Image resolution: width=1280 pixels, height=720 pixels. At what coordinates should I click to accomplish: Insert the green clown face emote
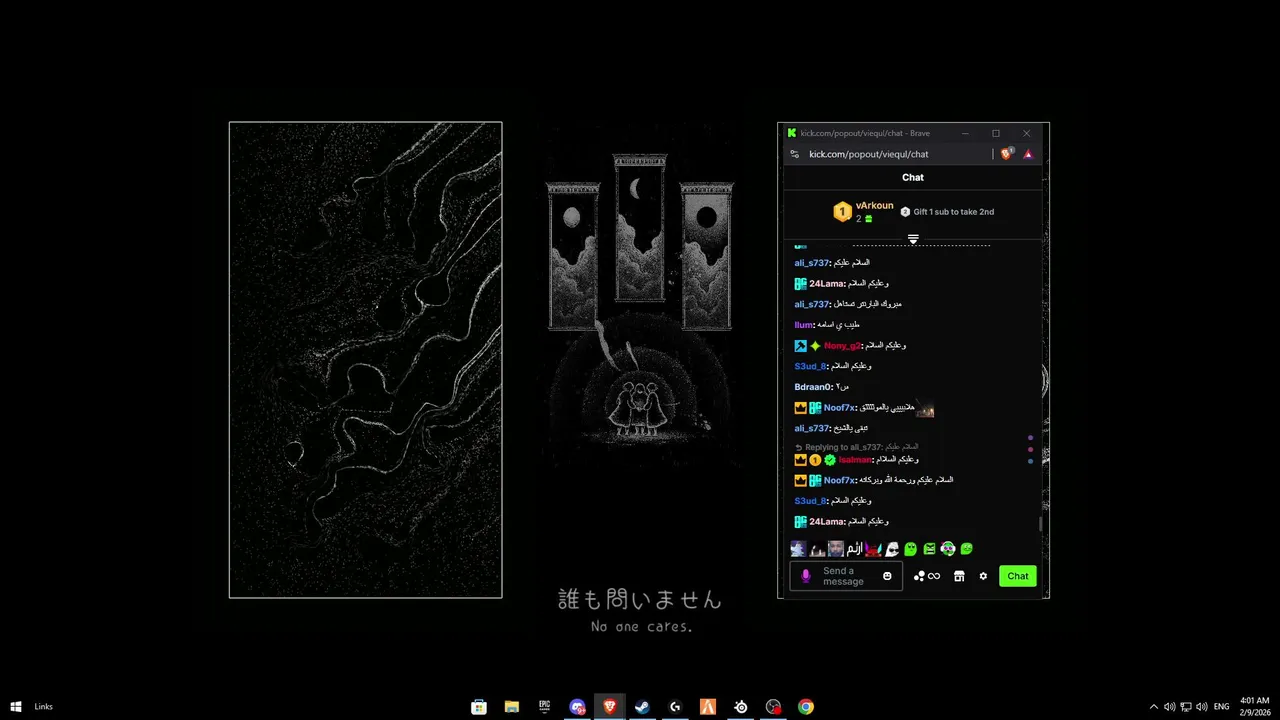pyautogui.click(x=948, y=549)
